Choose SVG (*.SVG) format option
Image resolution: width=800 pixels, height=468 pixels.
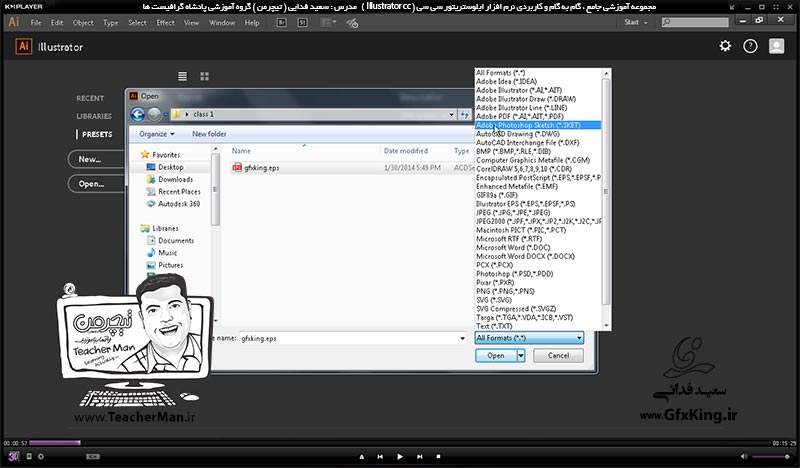[538, 300]
